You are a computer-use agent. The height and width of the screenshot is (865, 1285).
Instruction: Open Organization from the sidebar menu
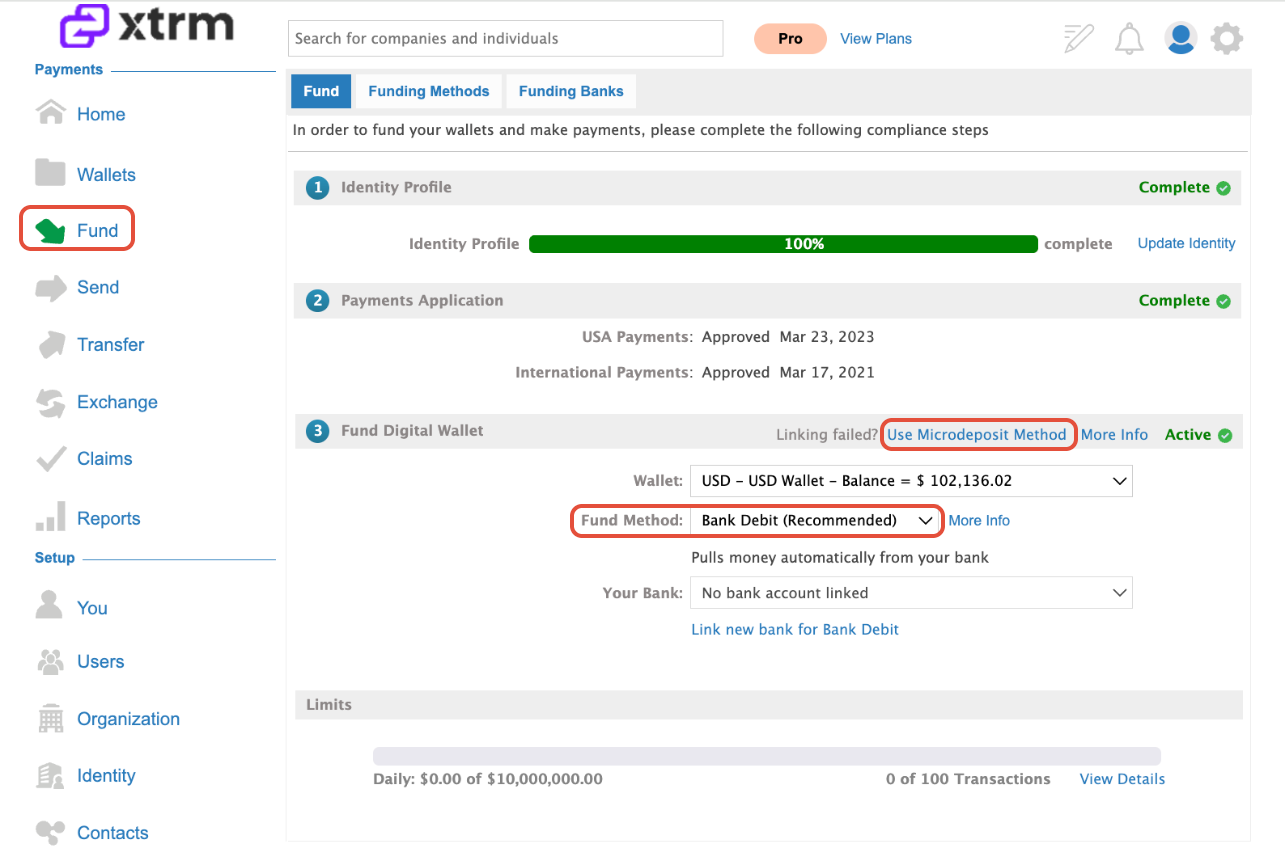click(129, 719)
